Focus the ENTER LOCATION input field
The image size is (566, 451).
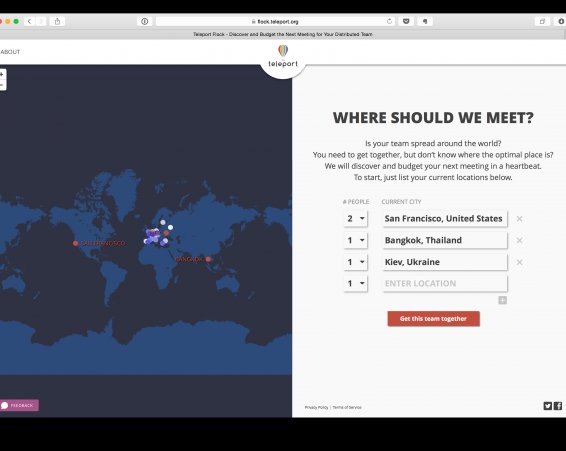(445, 283)
